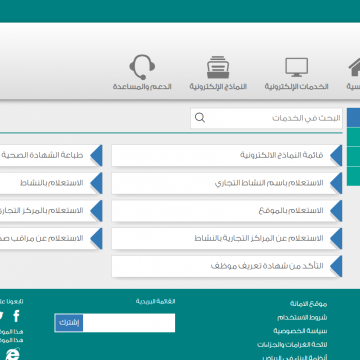360x360 pixels.
Task: Open موقع الامانة footer link
Action: pyautogui.click(x=308, y=304)
